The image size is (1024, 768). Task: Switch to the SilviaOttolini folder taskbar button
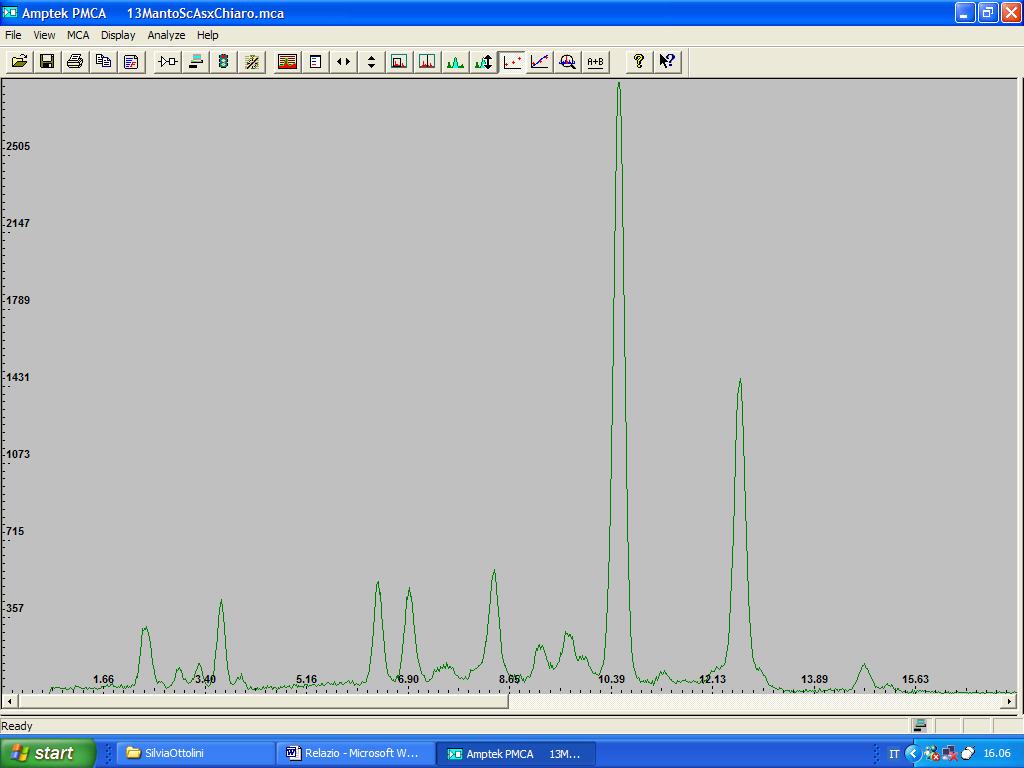point(195,753)
